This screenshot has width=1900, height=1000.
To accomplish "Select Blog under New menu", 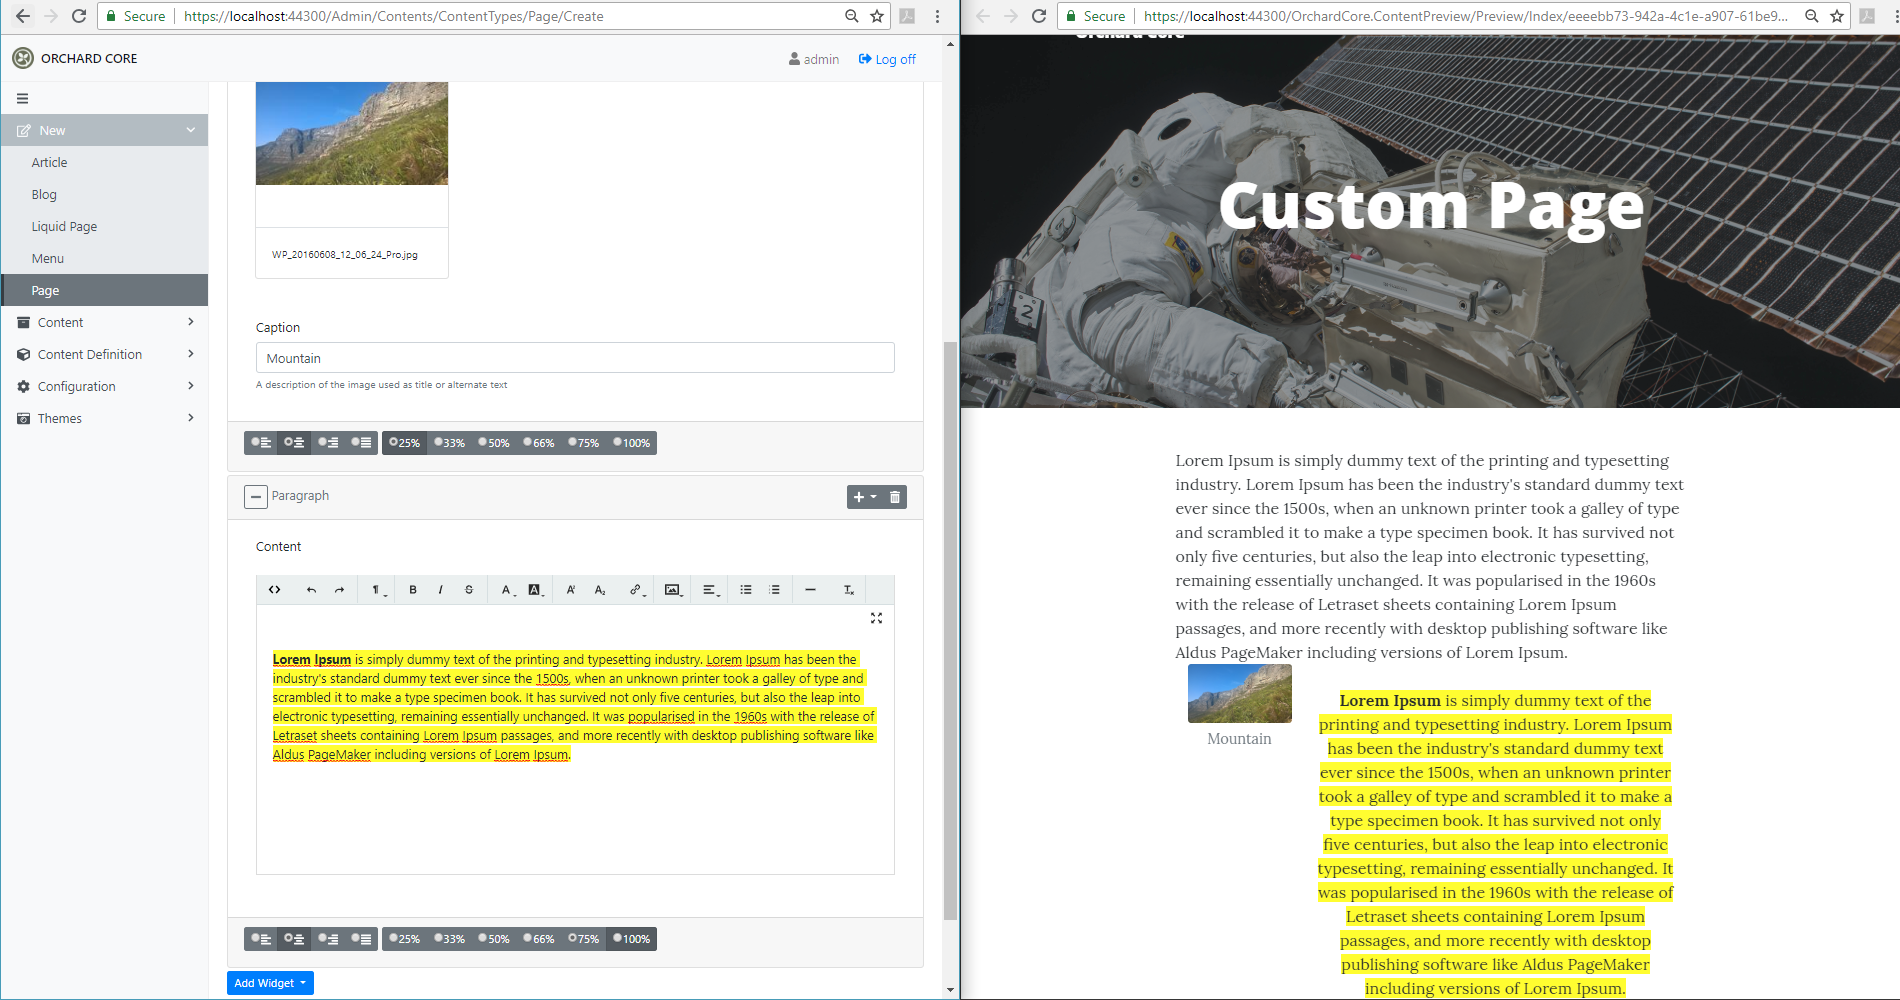I will click(105, 194).
